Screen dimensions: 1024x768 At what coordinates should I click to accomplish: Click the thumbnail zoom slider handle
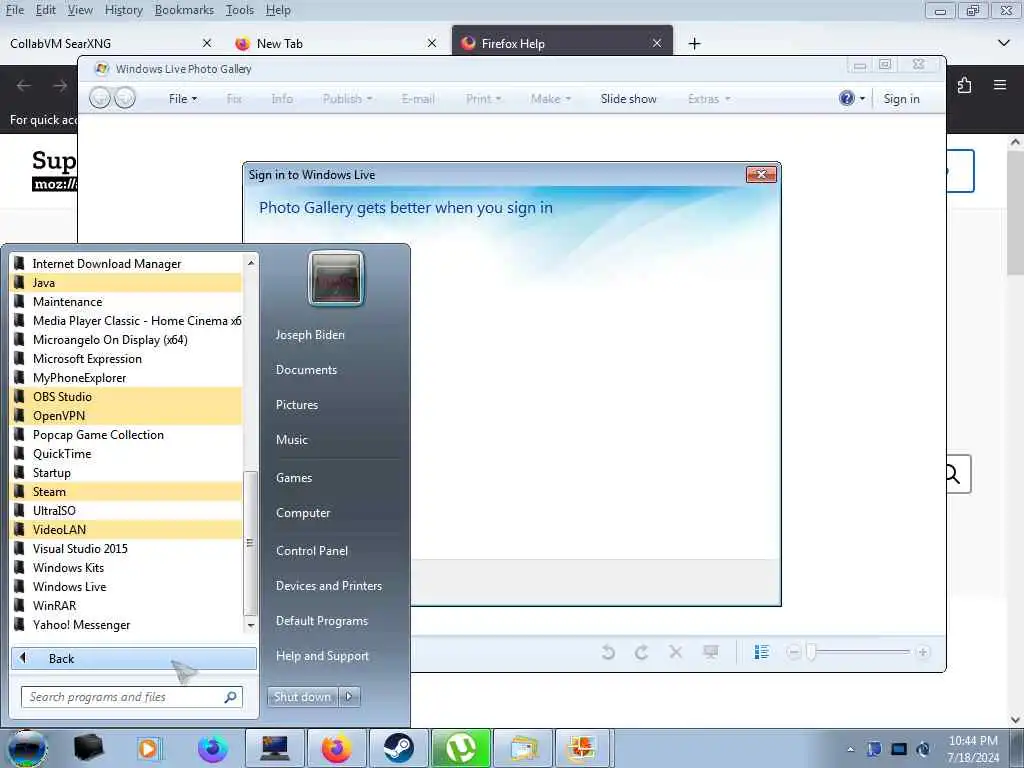point(810,652)
